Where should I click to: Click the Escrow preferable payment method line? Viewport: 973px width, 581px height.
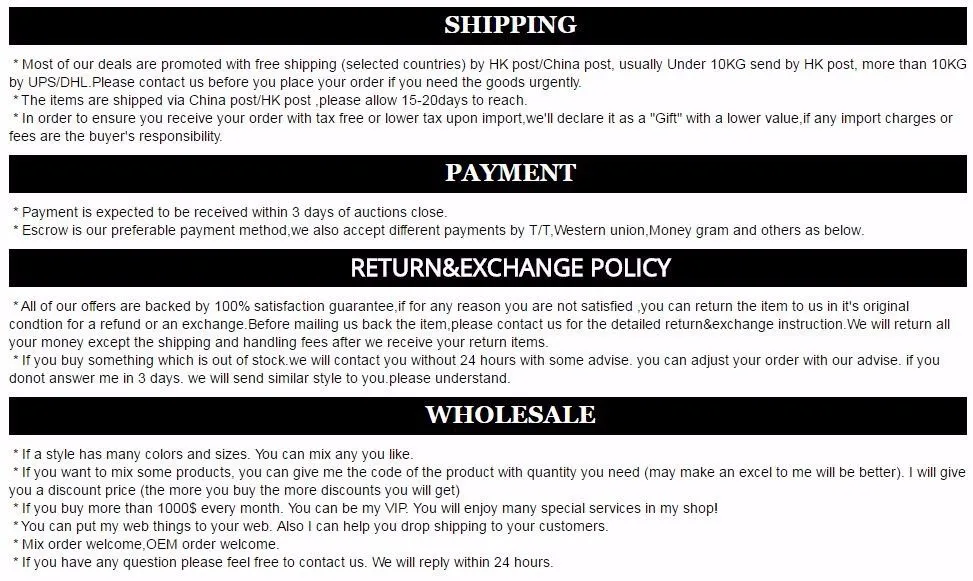click(x=438, y=230)
